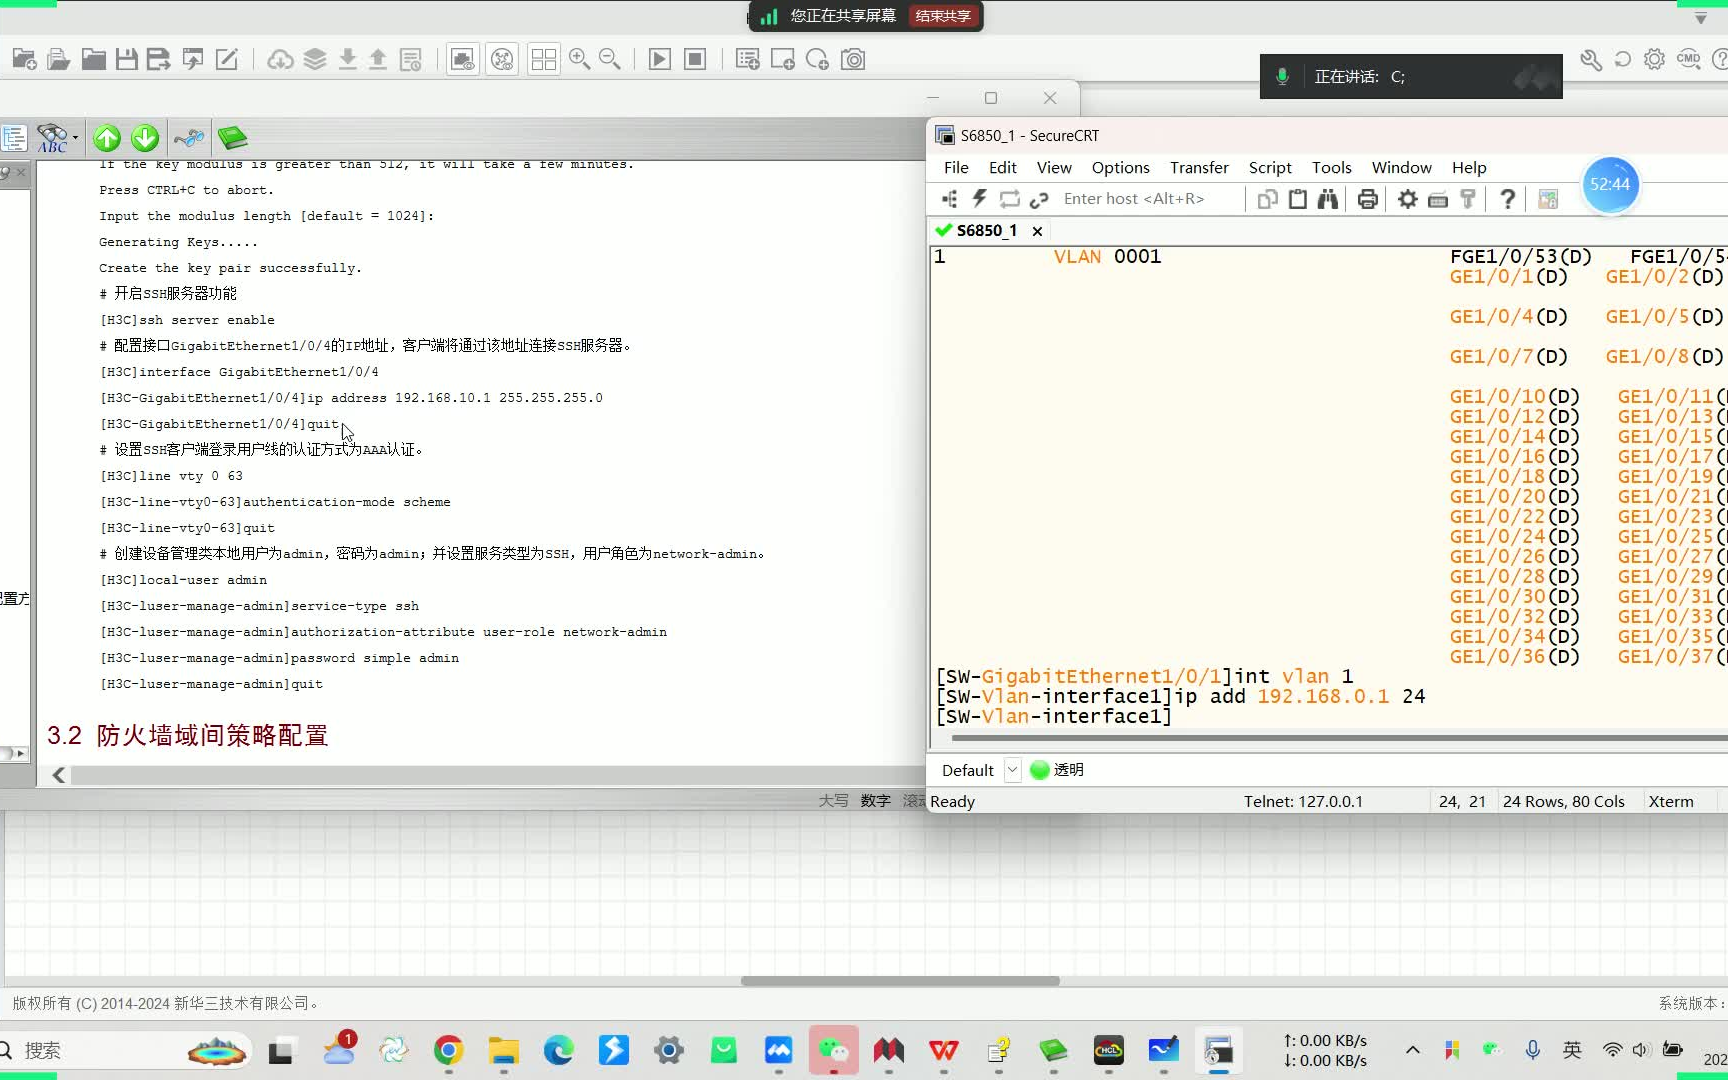Click the taskbar 搜索 search box
The width and height of the screenshot is (1728, 1080).
click(x=125, y=1051)
